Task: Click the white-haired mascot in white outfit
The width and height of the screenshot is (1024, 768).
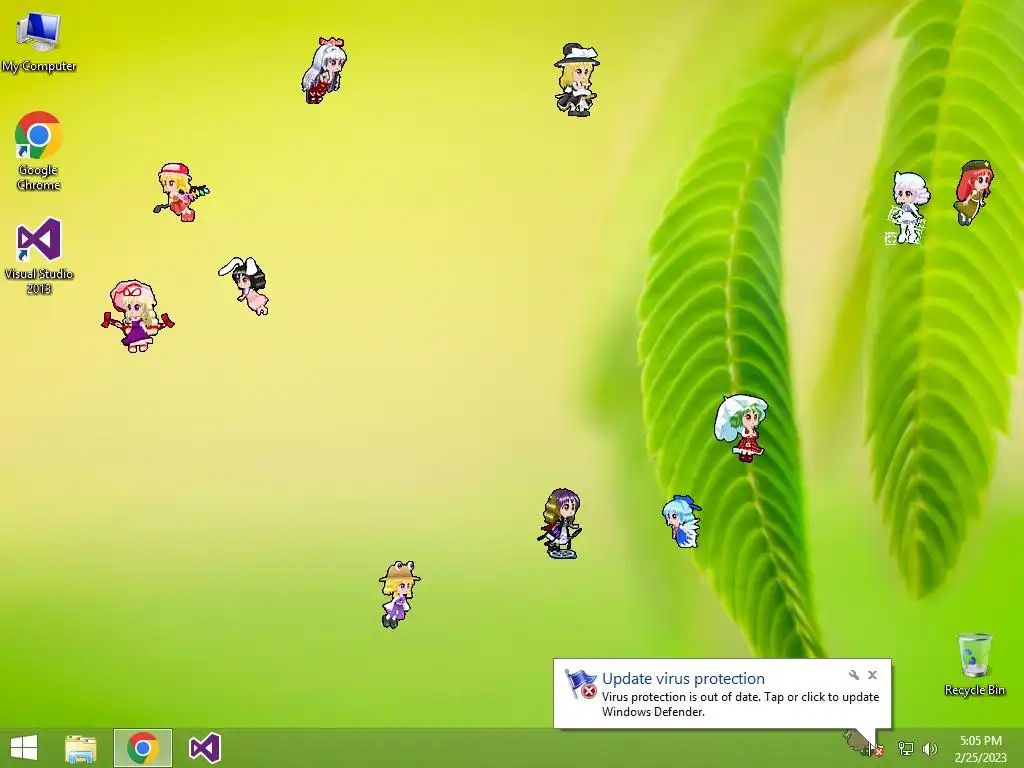Action: tap(908, 208)
